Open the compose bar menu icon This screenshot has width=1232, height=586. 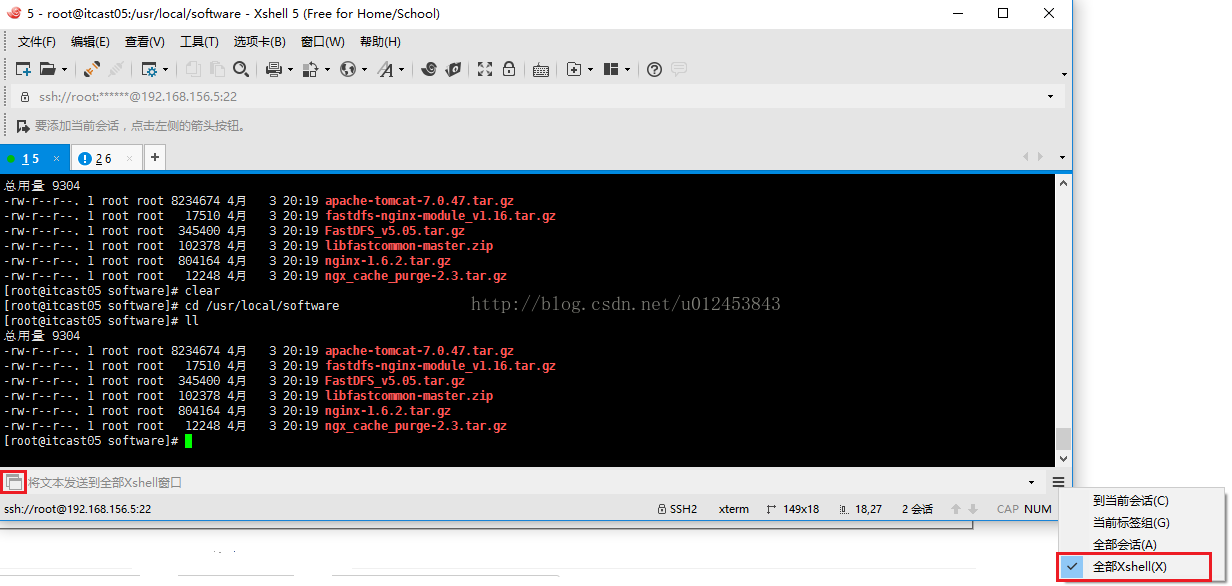coord(1058,482)
